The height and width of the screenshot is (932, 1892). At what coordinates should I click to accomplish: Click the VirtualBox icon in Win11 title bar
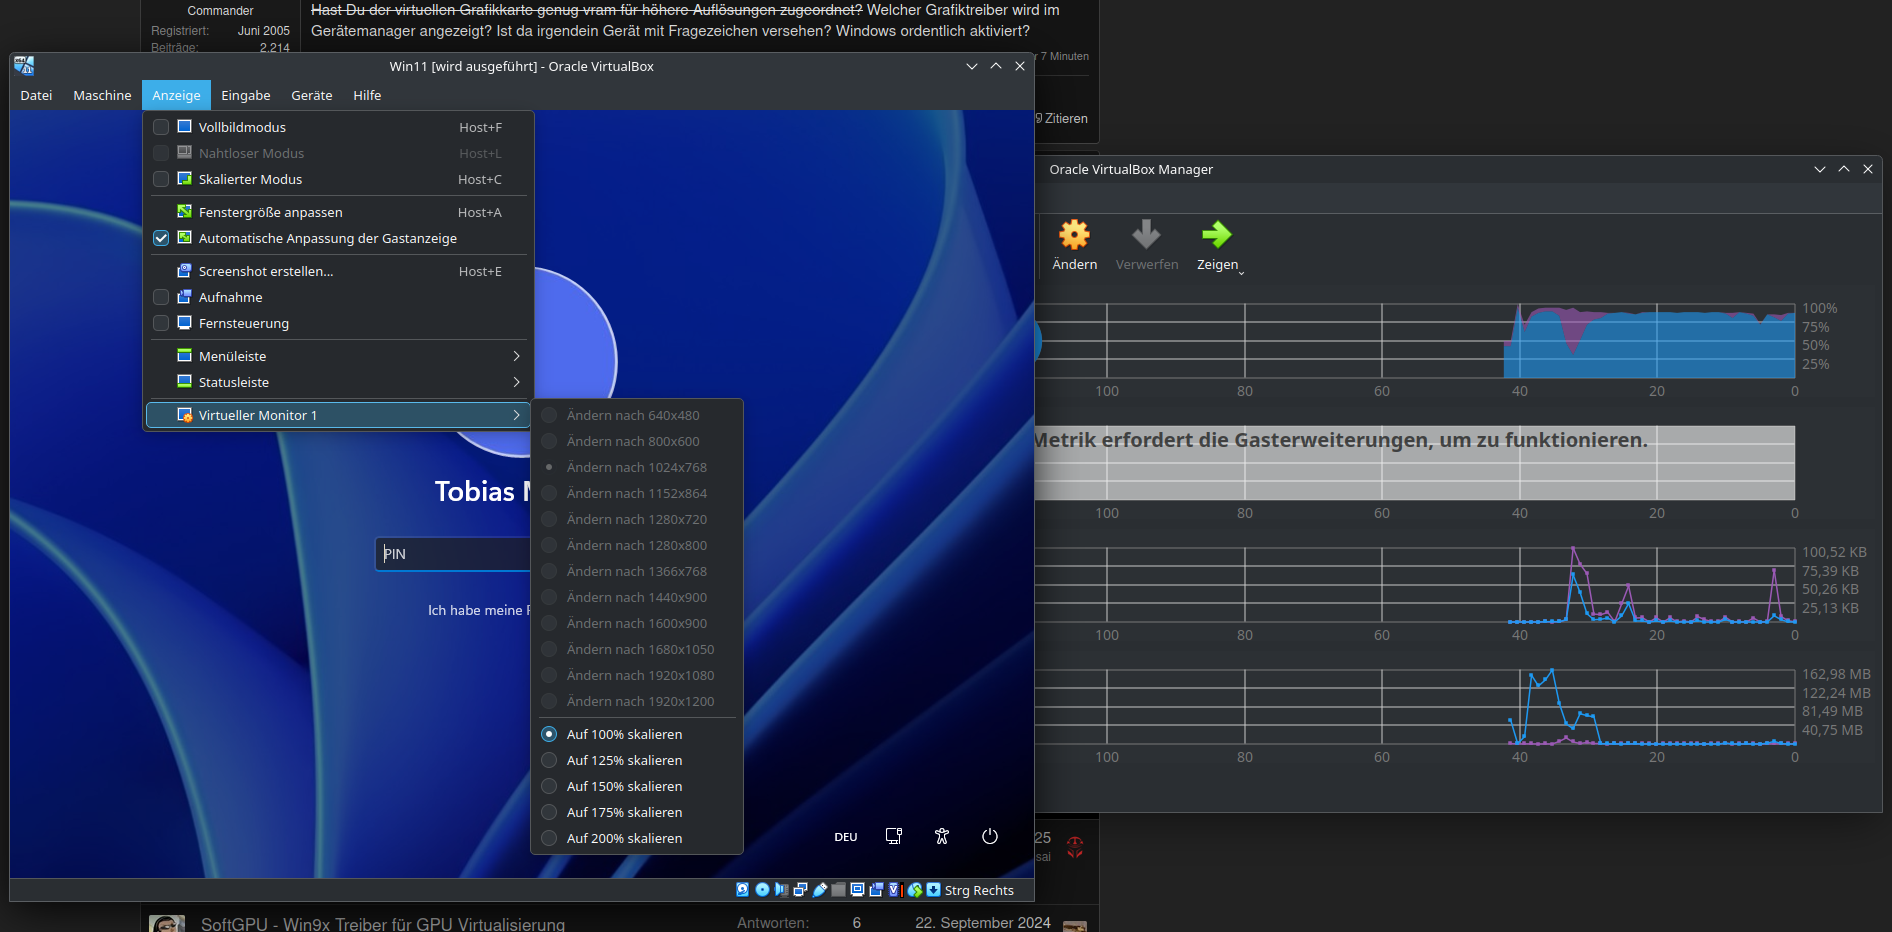click(x=24, y=66)
